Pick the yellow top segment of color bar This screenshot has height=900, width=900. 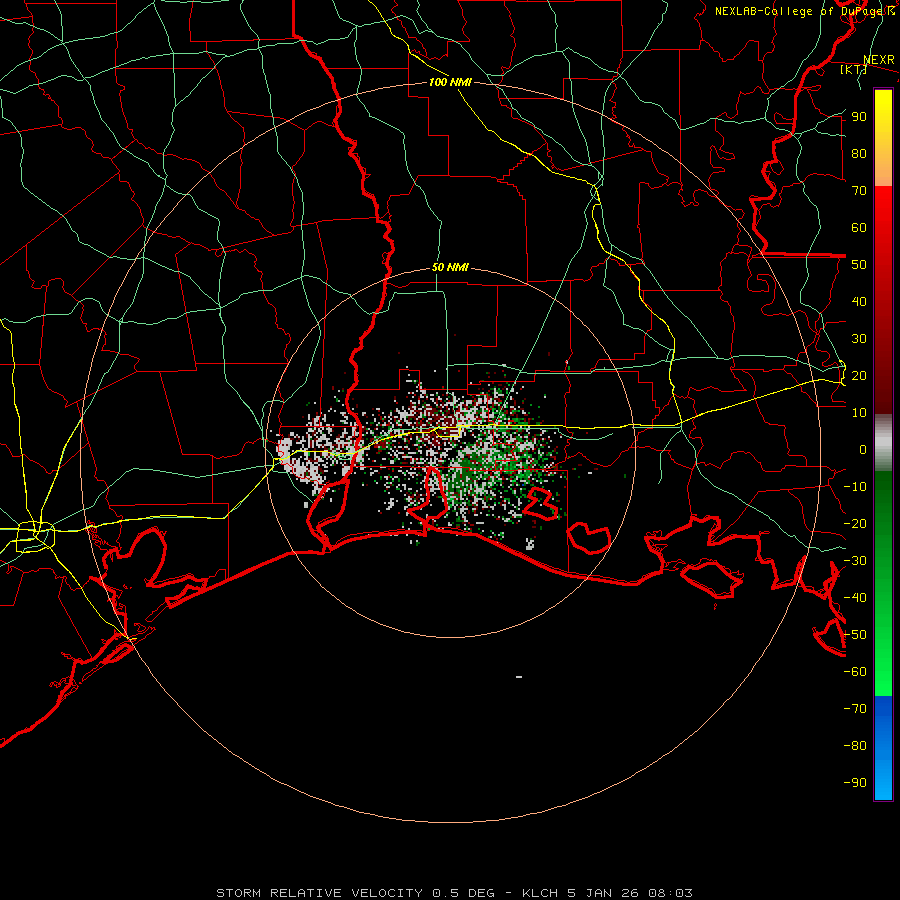tap(883, 138)
